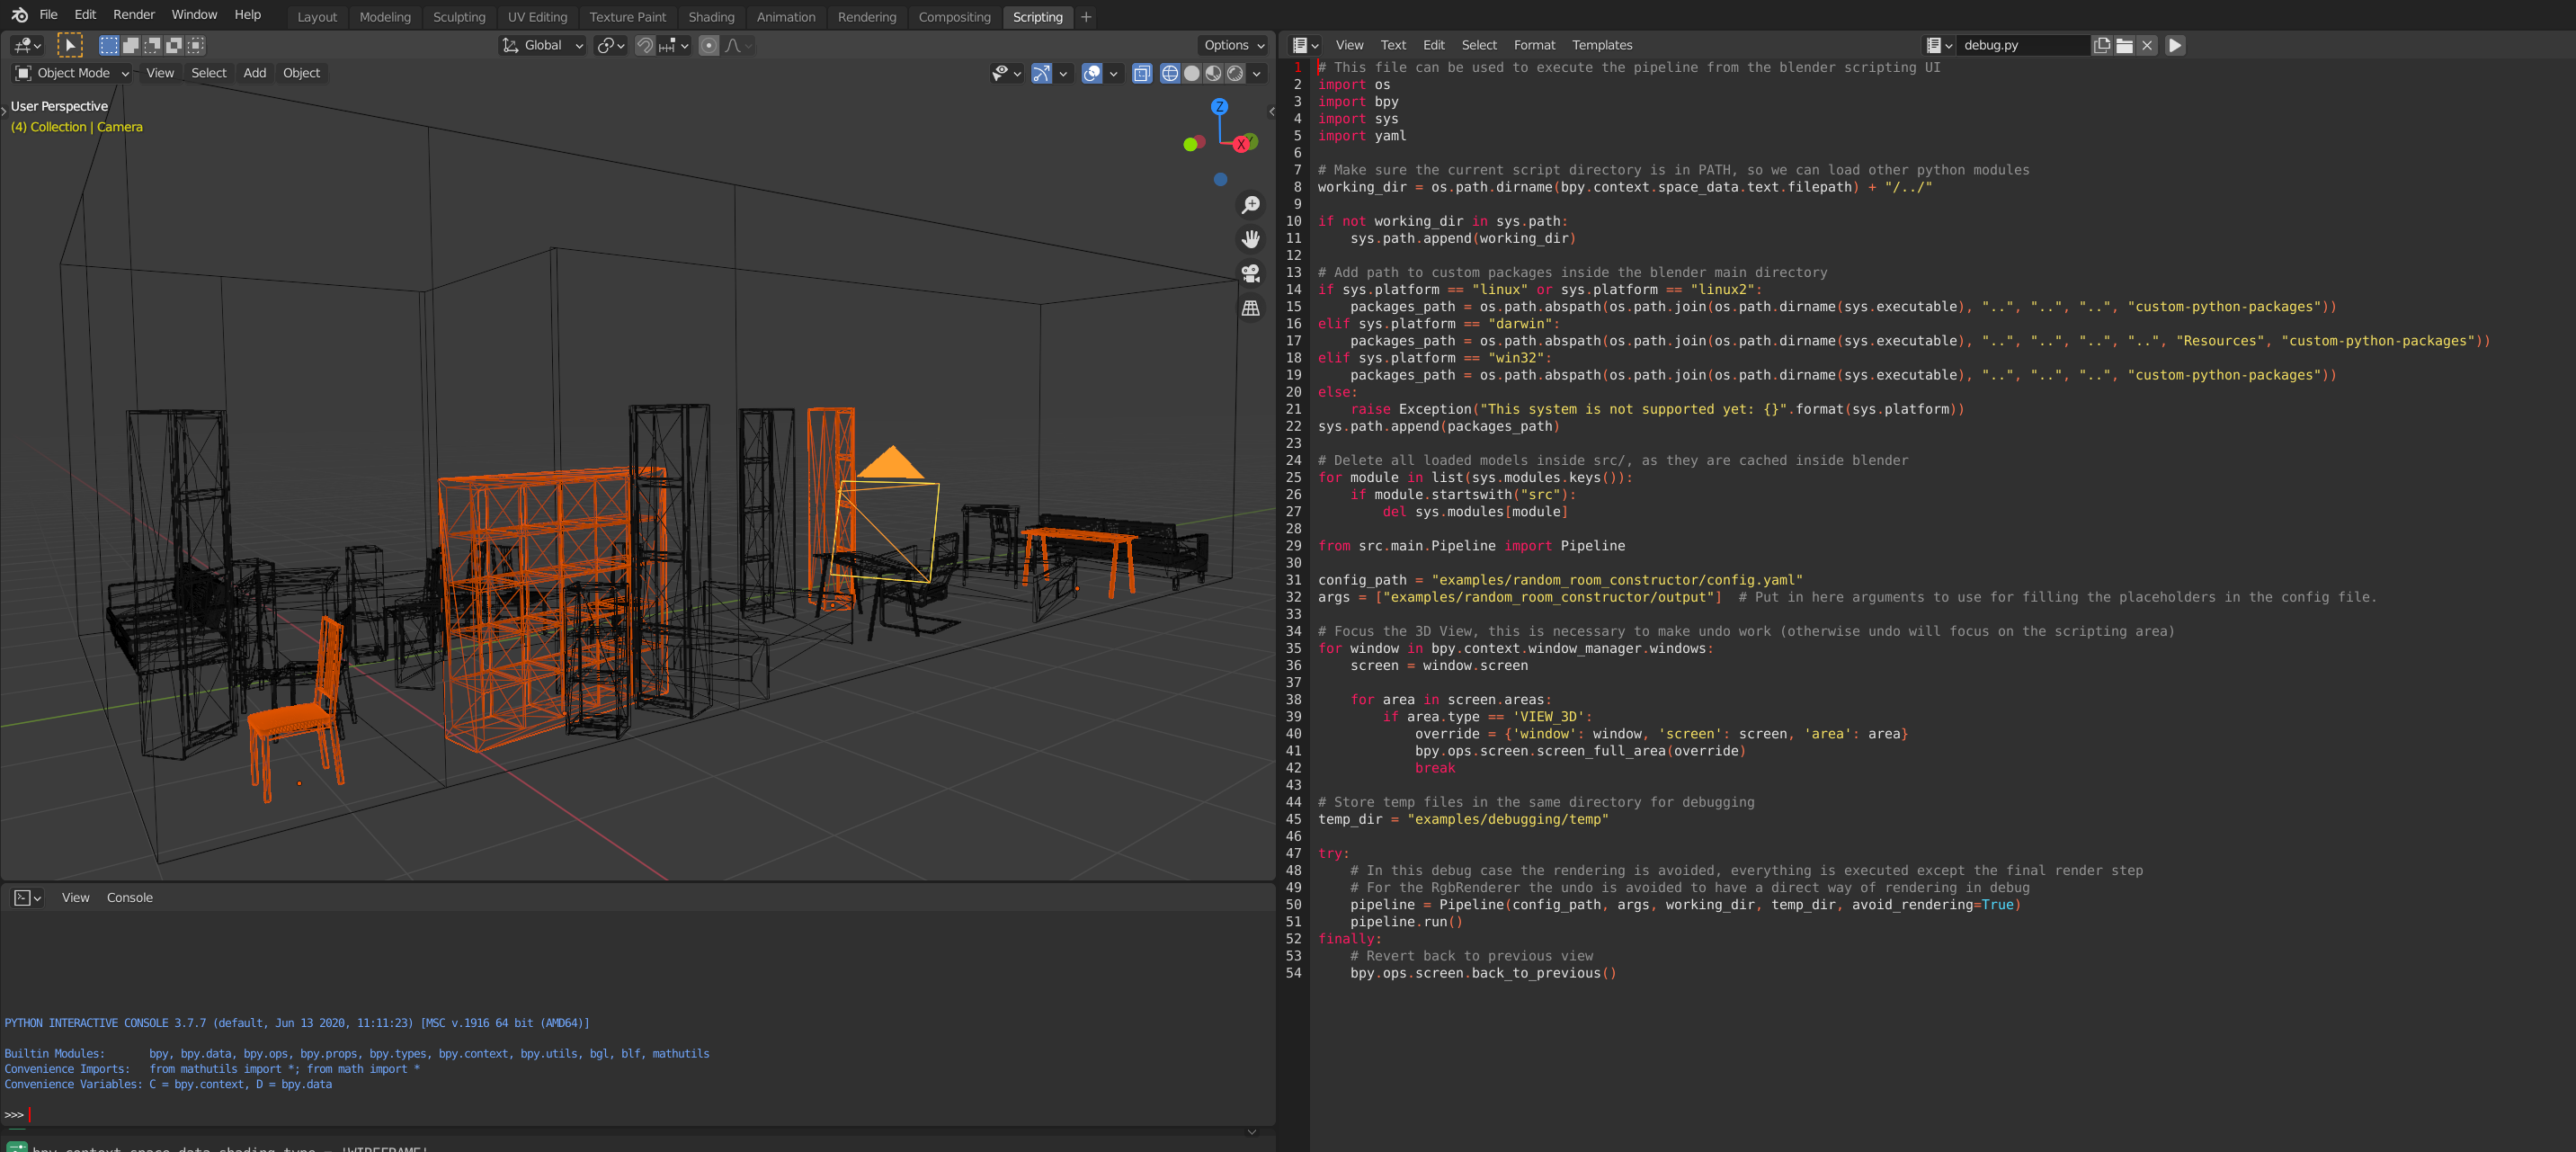2576x1152 pixels.
Task: Open a text file in the editor
Action: point(2125,45)
